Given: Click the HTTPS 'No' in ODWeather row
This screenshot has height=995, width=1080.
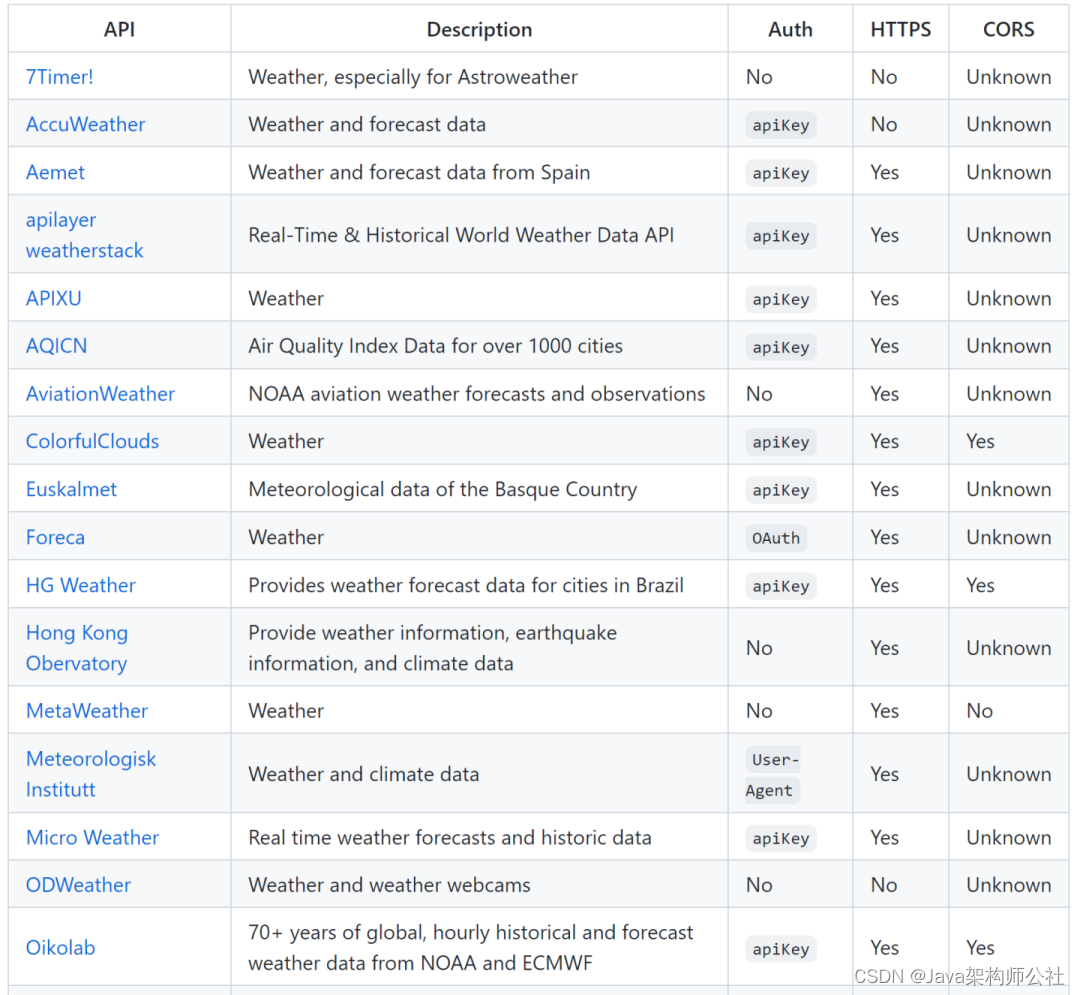Looking at the screenshot, I should [x=884, y=885].
